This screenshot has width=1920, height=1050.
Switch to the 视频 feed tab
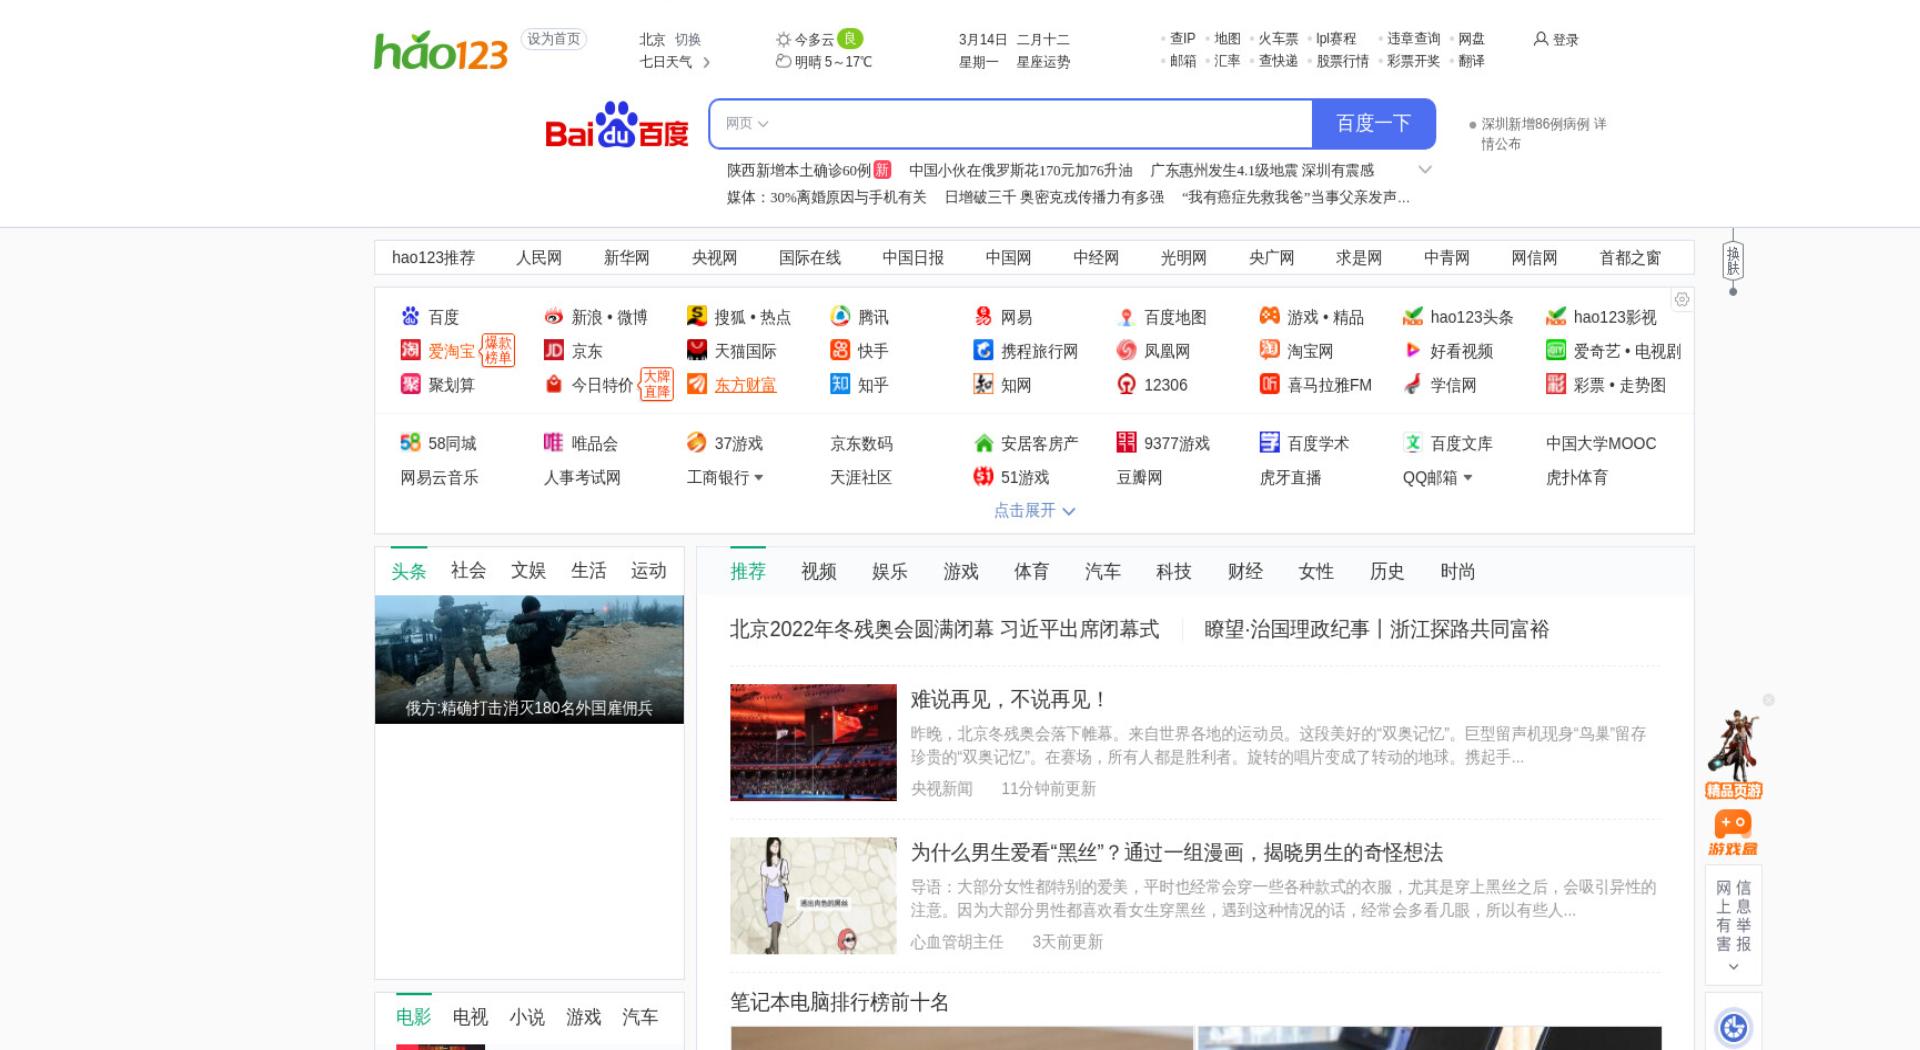point(818,571)
